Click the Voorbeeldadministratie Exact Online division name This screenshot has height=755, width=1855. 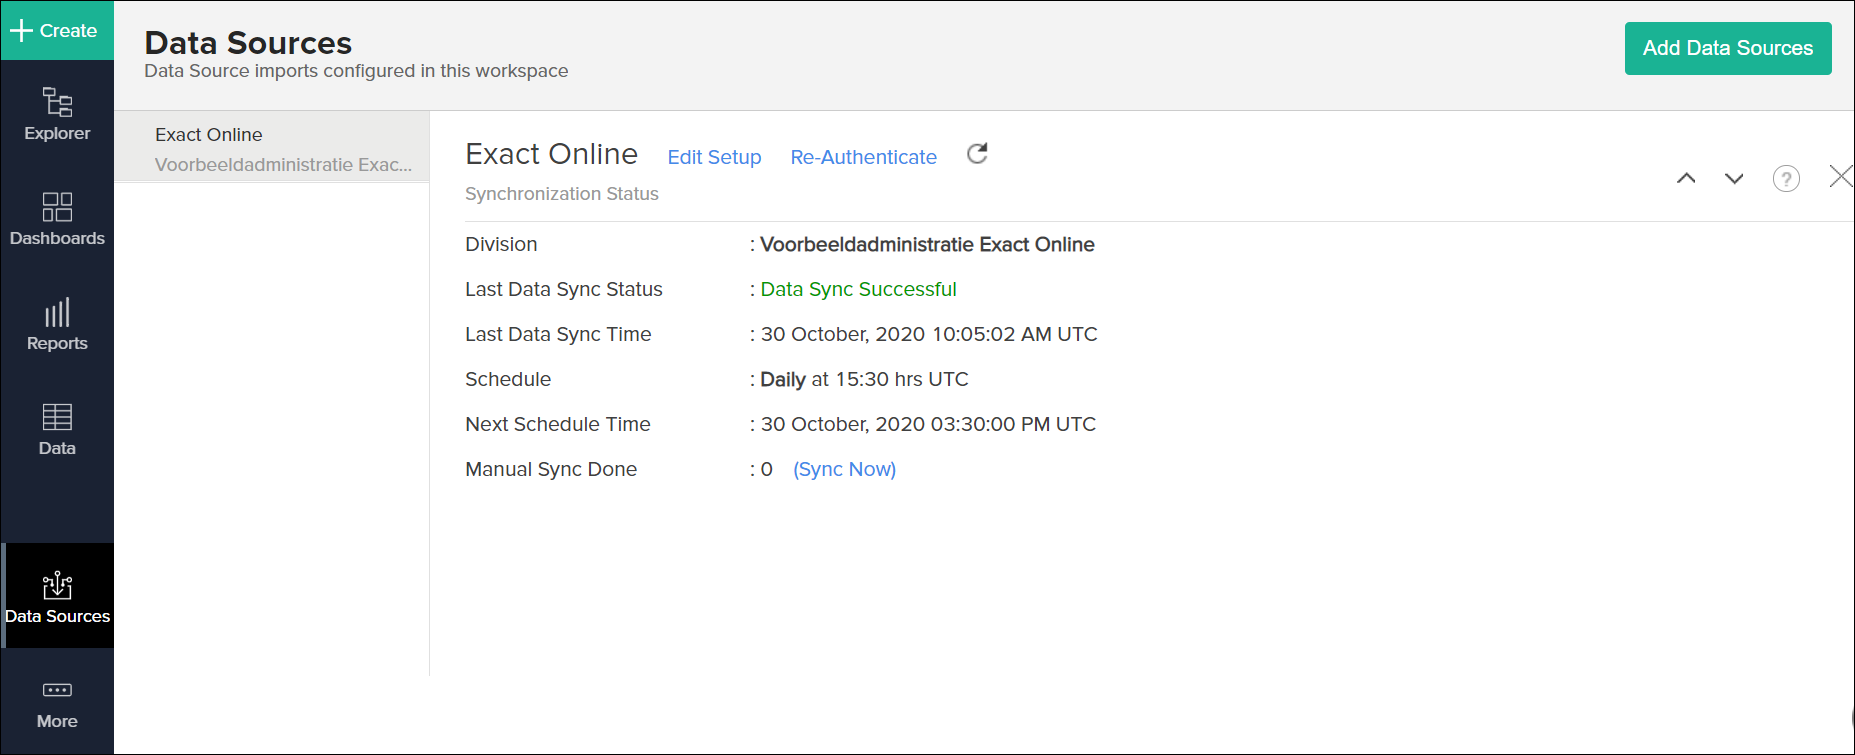click(927, 244)
